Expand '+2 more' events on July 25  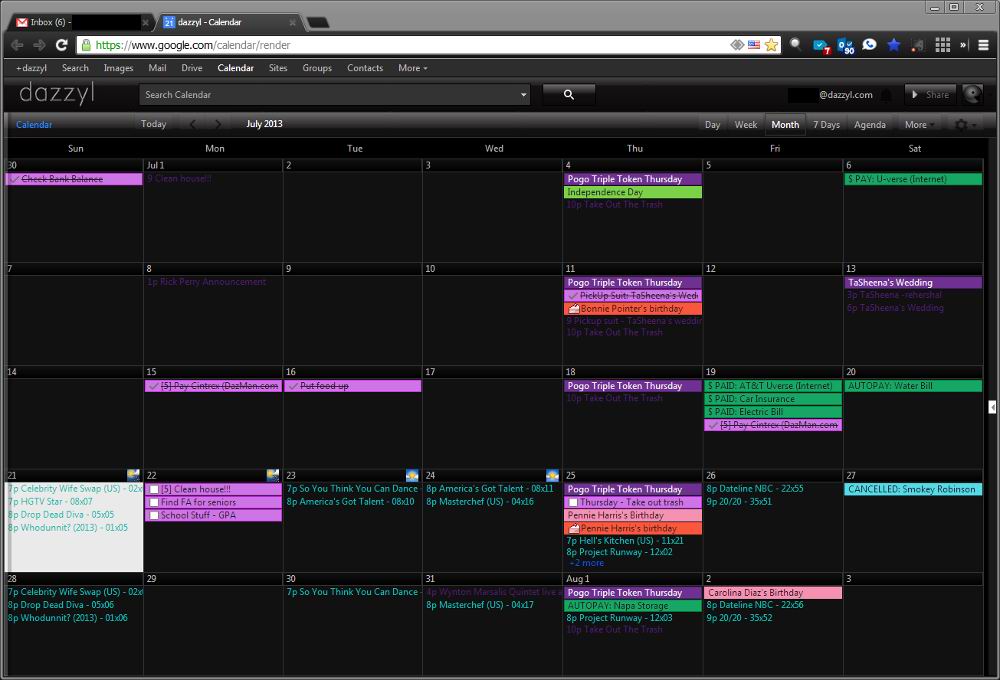point(587,563)
